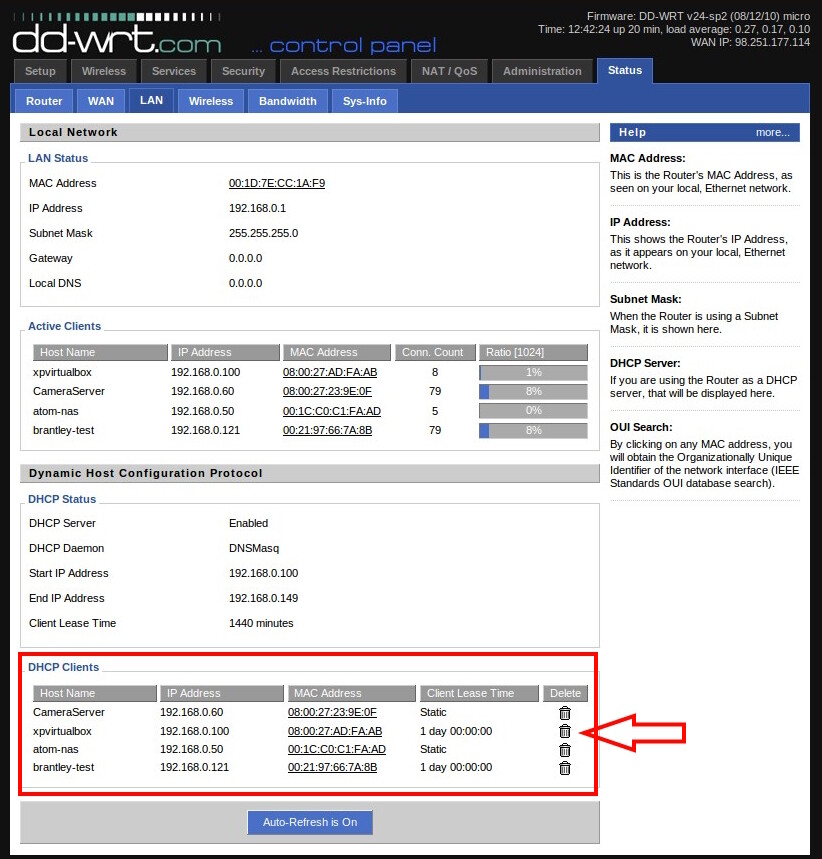Delete the CameraServer DHCP client entry
This screenshot has width=822, height=859.
click(x=564, y=713)
